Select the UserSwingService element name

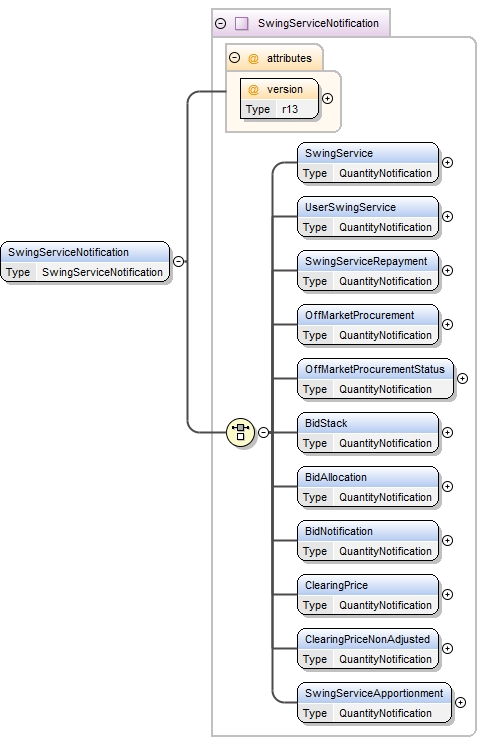[x=350, y=208]
